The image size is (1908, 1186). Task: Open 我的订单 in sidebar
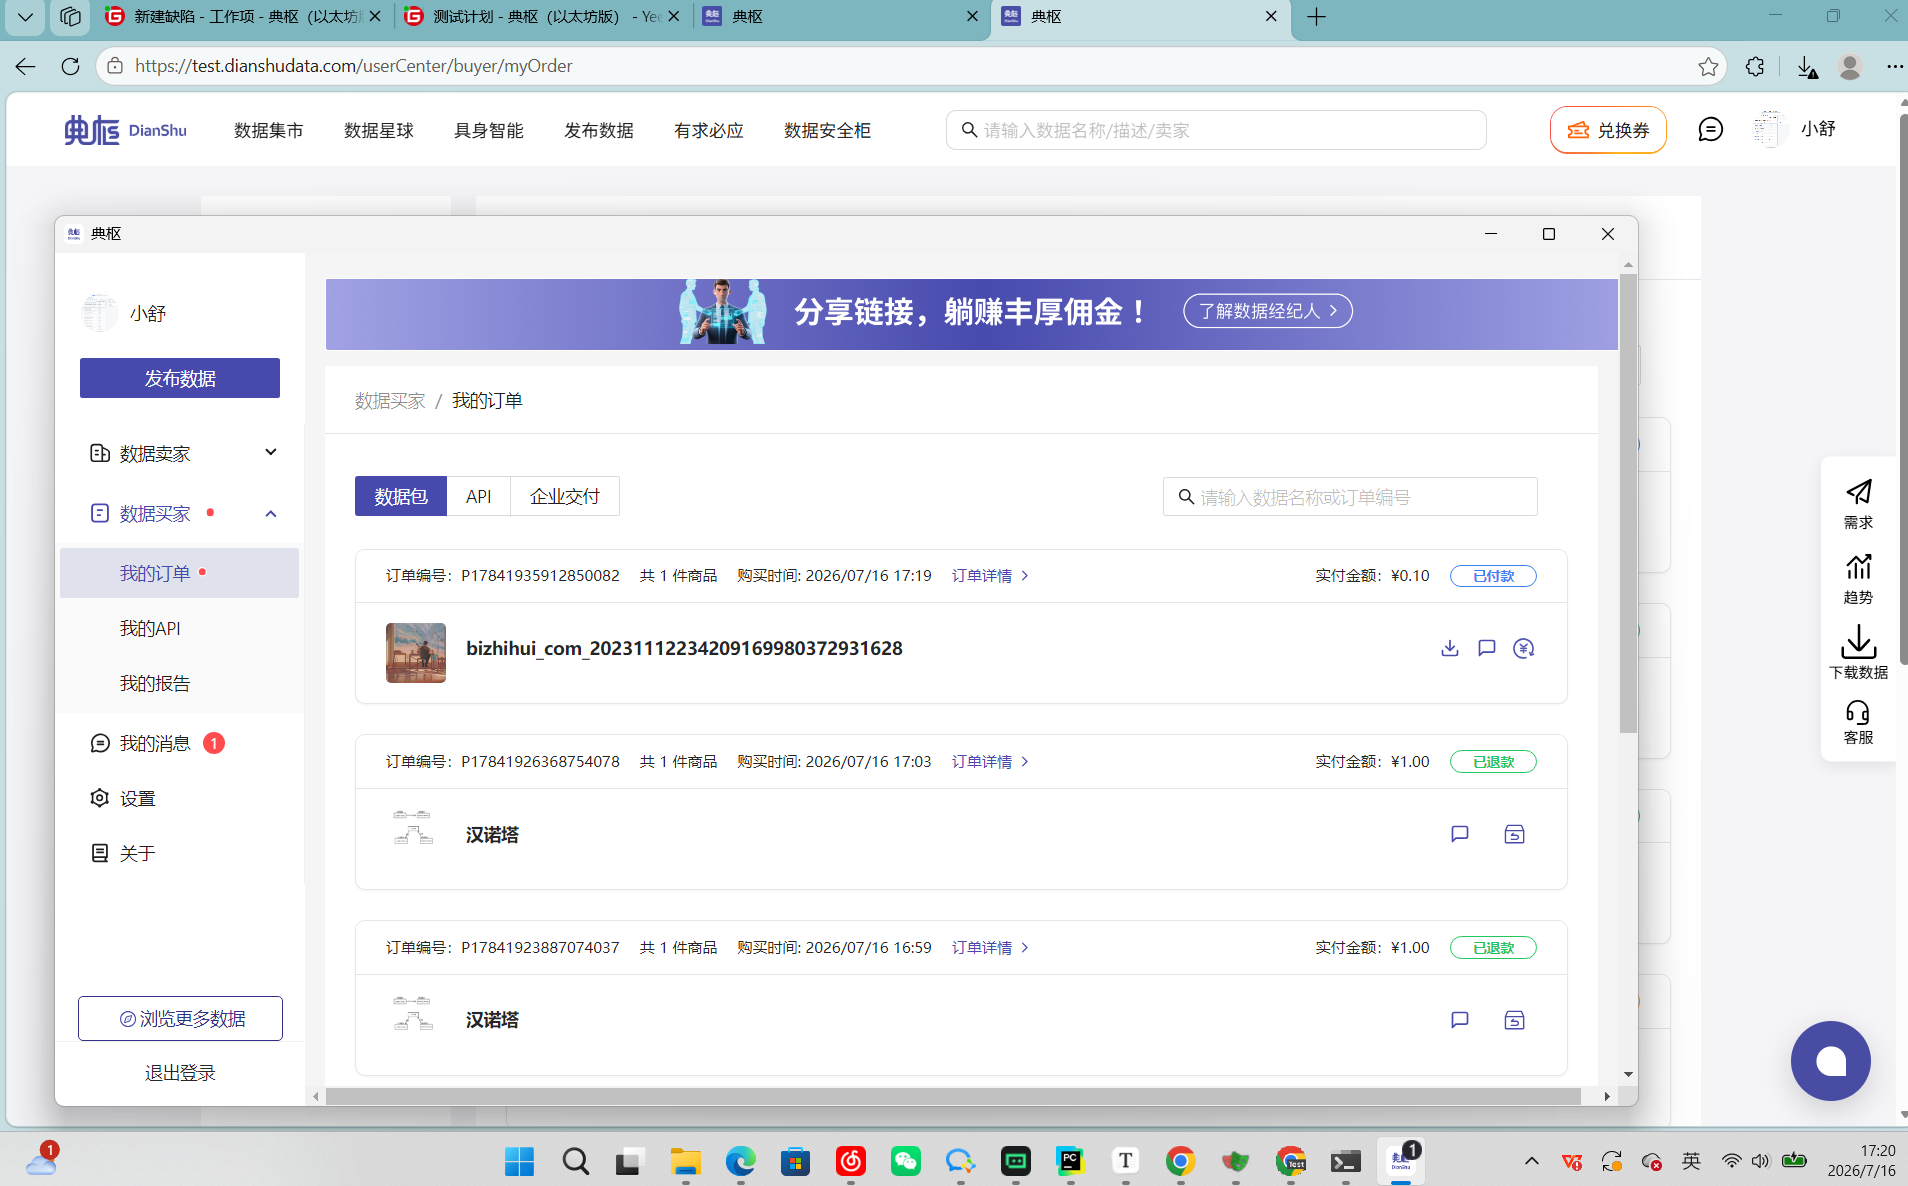click(x=179, y=573)
